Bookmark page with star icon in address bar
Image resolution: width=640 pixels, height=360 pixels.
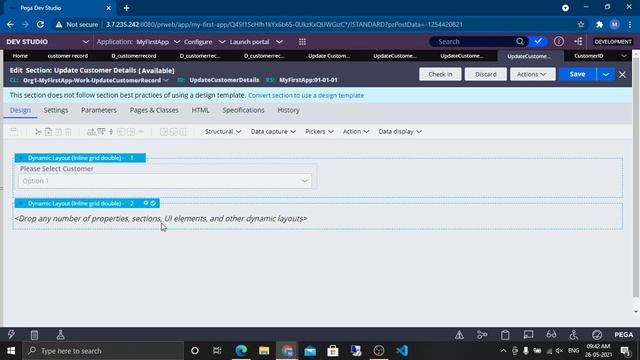pyautogui.click(x=581, y=24)
